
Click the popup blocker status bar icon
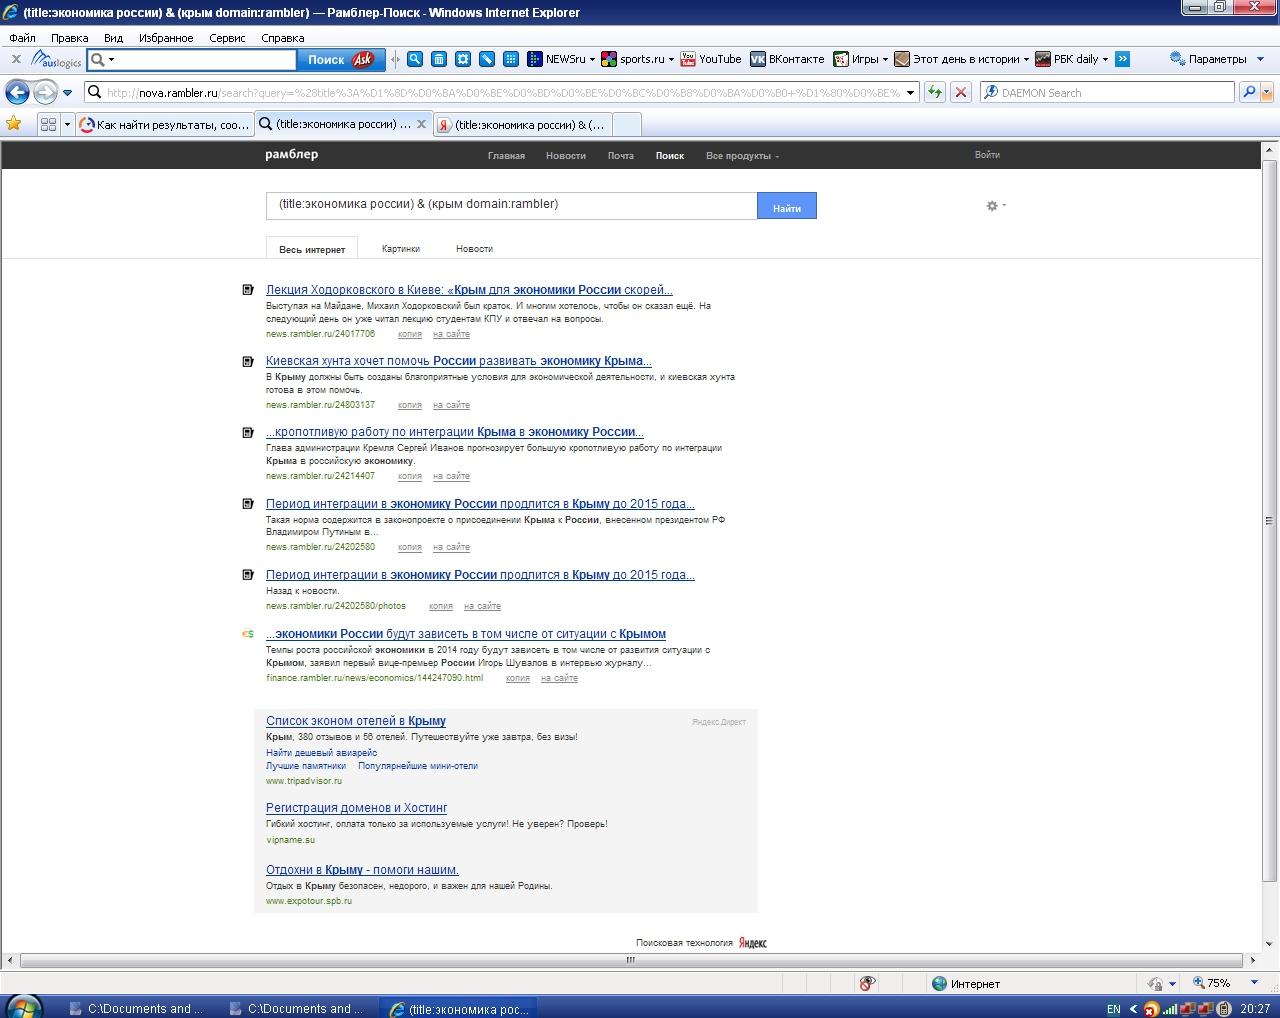click(867, 983)
